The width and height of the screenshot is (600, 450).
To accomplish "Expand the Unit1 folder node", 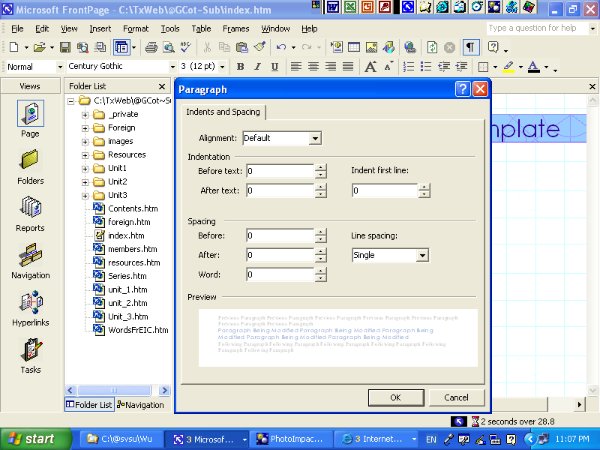I will pyautogui.click(x=85, y=168).
